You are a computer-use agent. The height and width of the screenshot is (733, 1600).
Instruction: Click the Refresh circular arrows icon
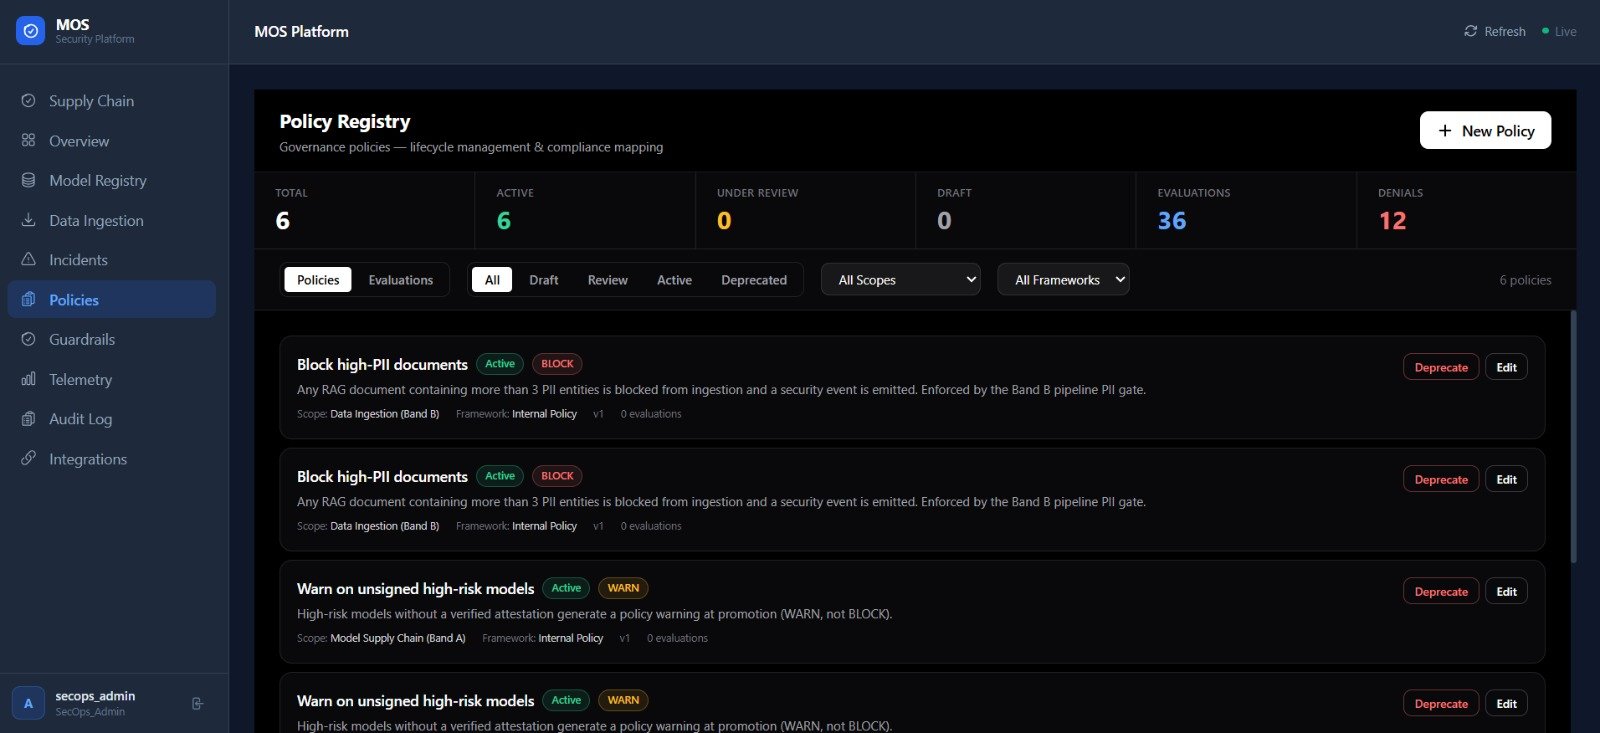1470,31
